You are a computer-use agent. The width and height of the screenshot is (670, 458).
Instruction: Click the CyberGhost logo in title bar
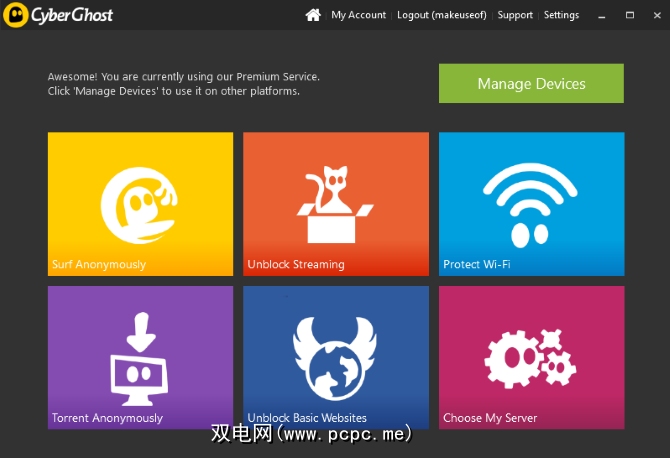pyautogui.click(x=58, y=15)
